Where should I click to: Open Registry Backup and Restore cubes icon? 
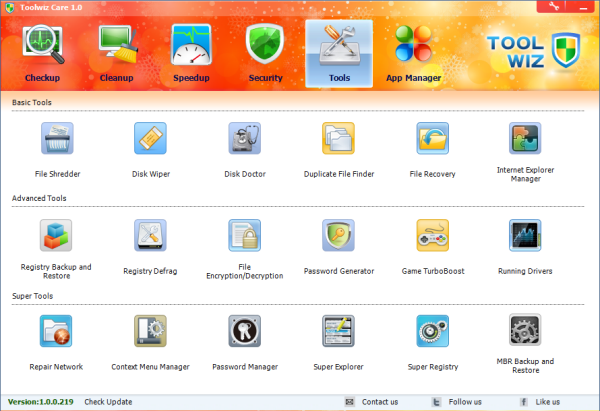tap(56, 235)
